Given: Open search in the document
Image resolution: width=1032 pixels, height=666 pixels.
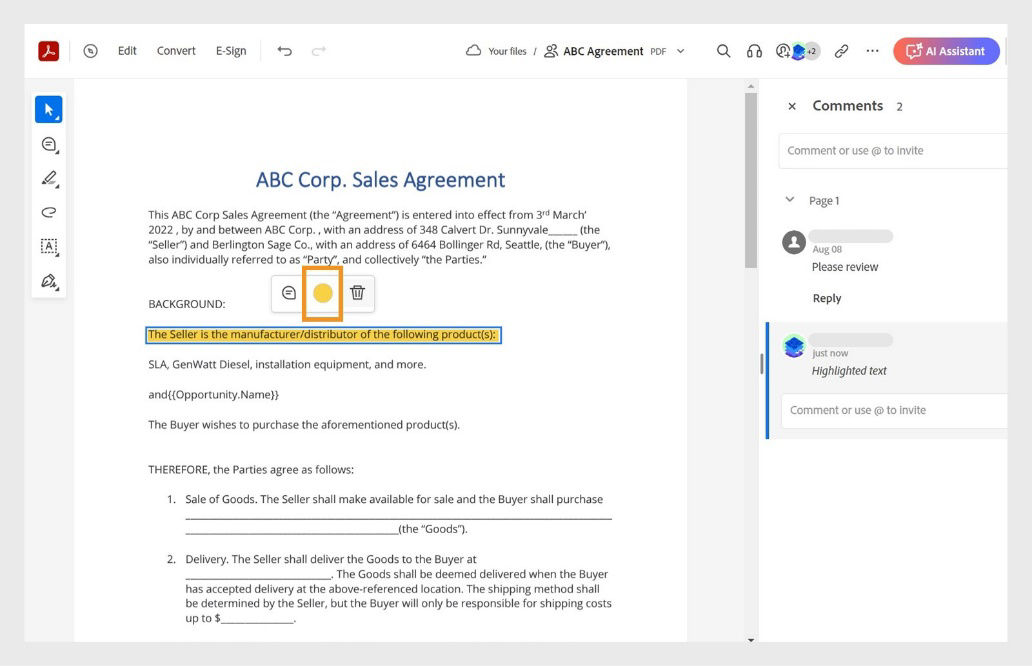Looking at the screenshot, I should 723,50.
